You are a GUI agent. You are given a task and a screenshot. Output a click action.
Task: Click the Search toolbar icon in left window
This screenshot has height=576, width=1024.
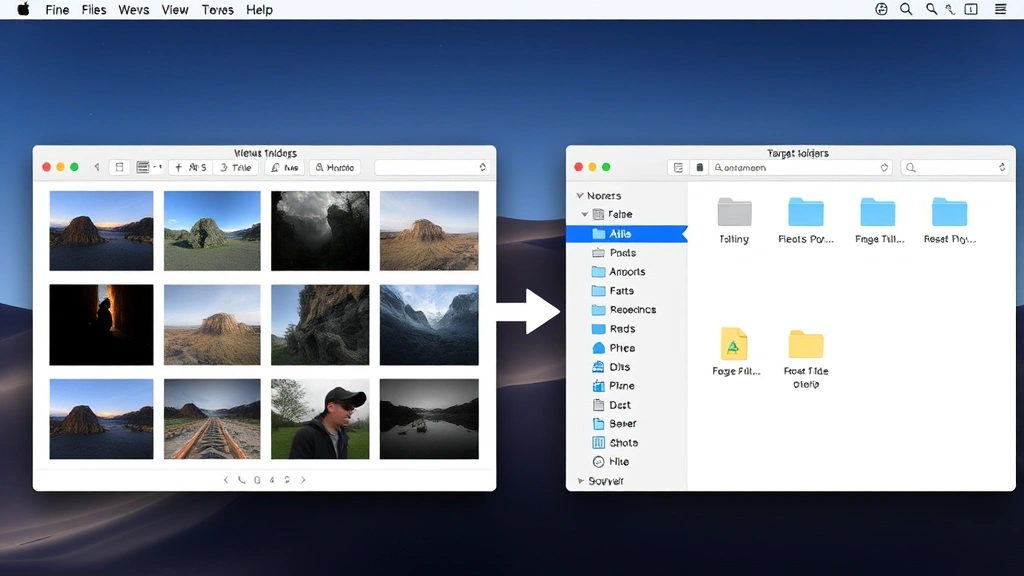(x=320, y=167)
